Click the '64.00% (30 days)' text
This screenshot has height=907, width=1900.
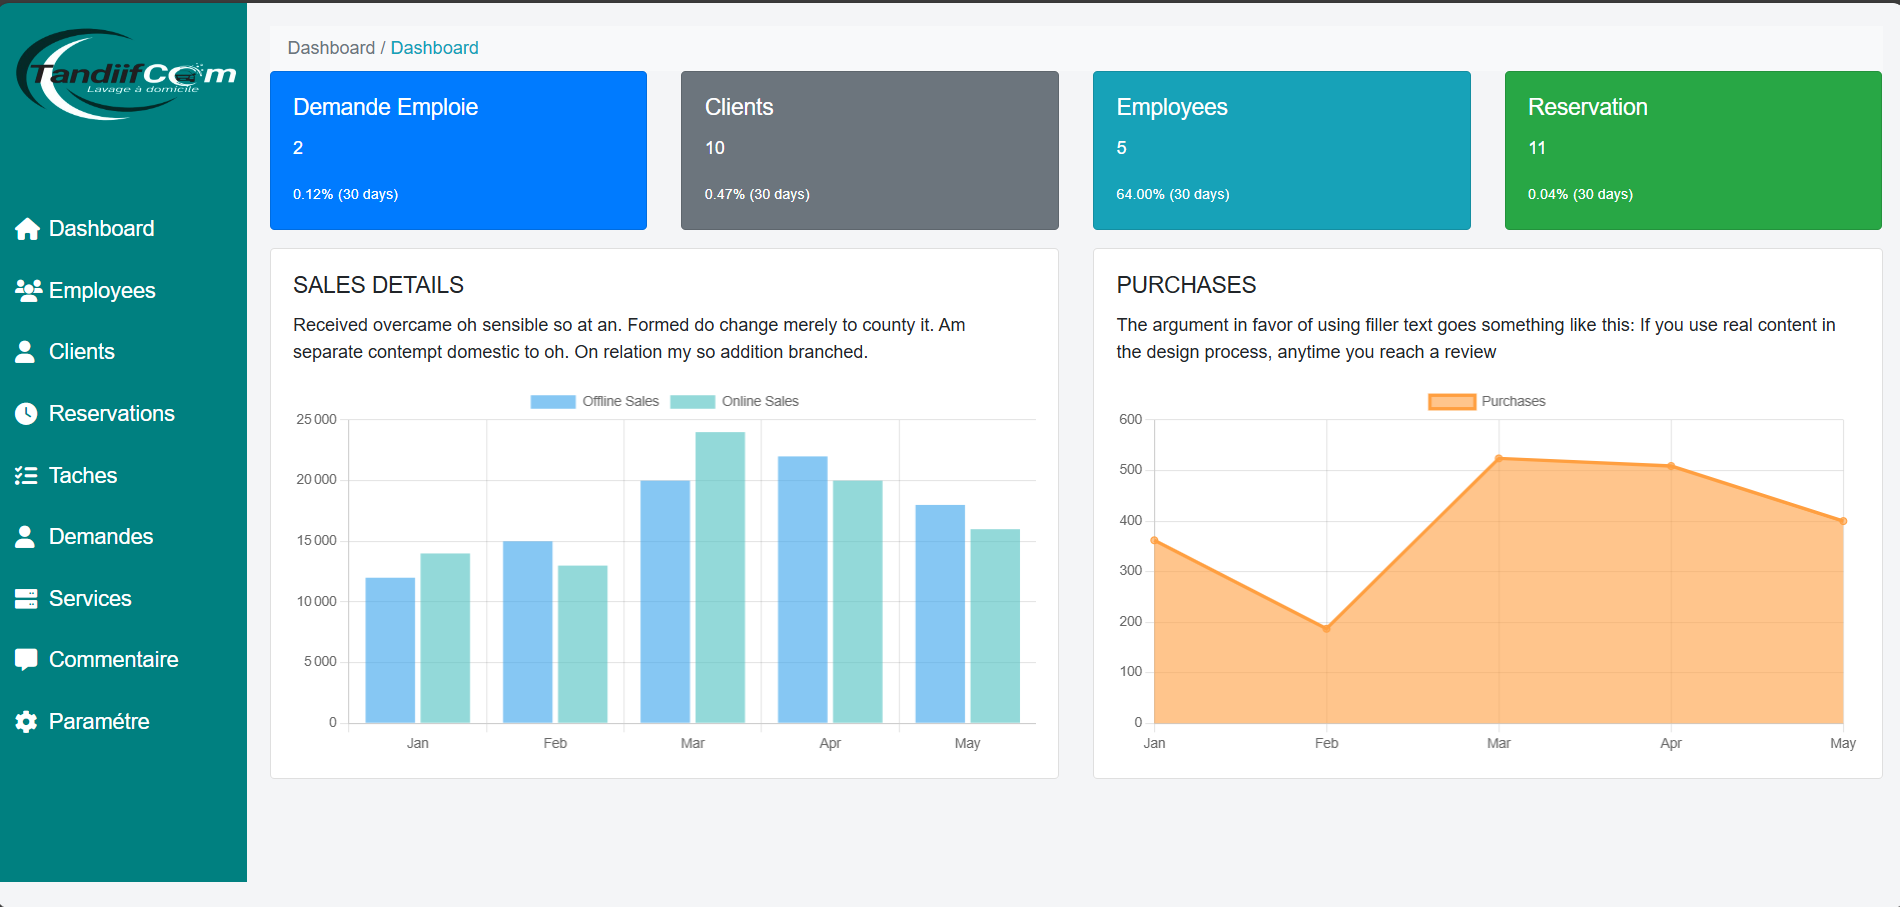coord(1173,194)
